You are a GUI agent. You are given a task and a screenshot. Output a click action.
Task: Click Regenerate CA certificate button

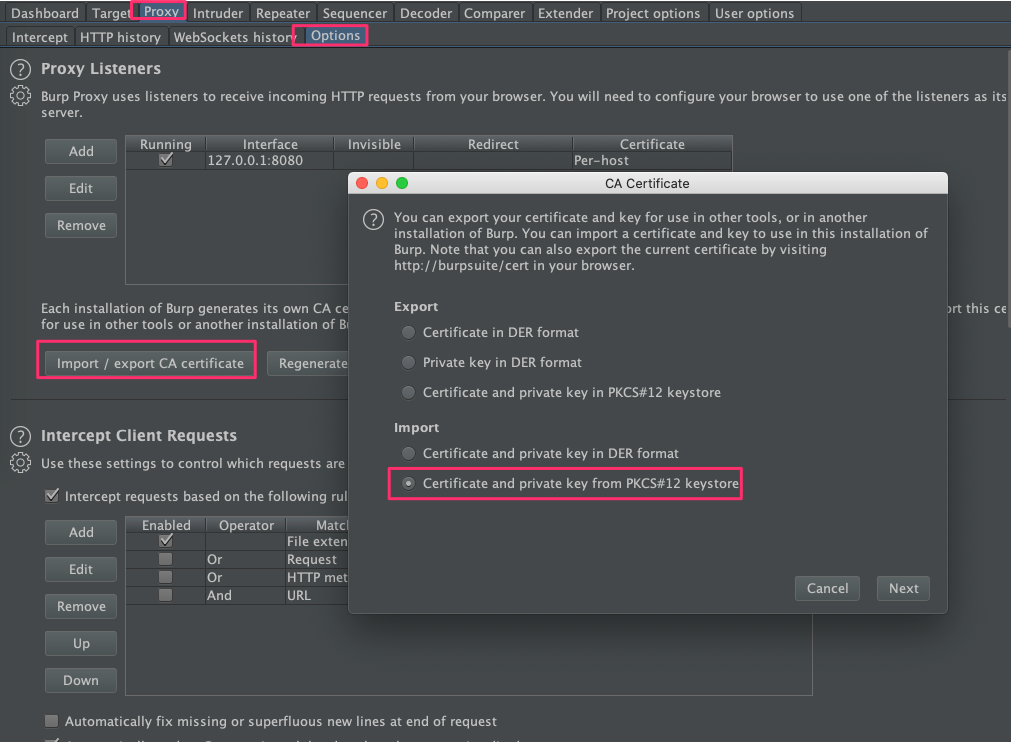point(308,363)
